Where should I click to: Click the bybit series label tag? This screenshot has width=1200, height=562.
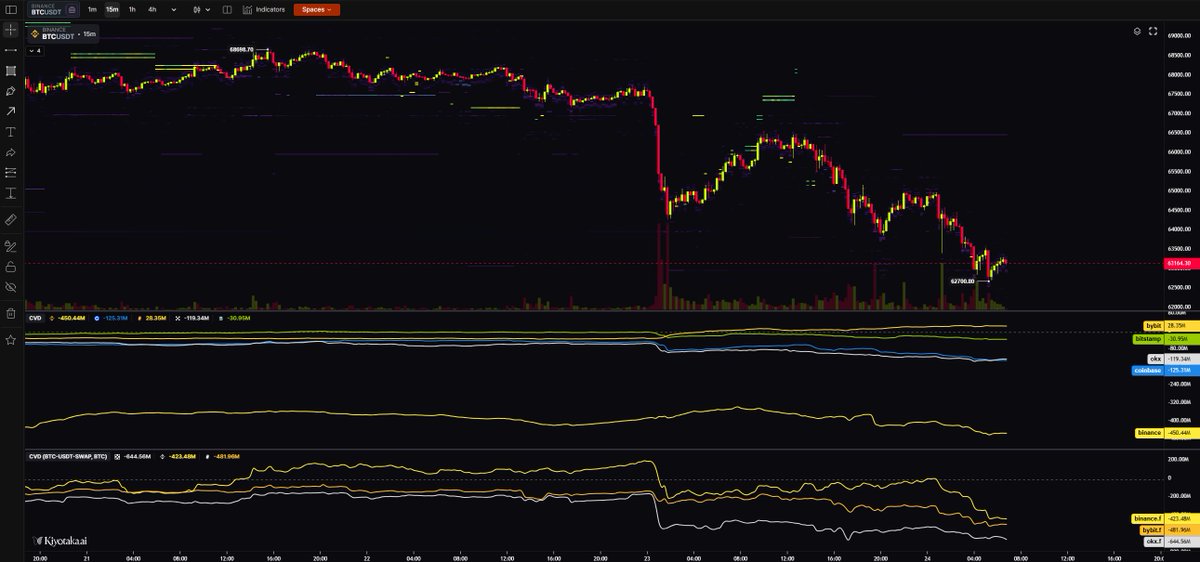(1154, 326)
